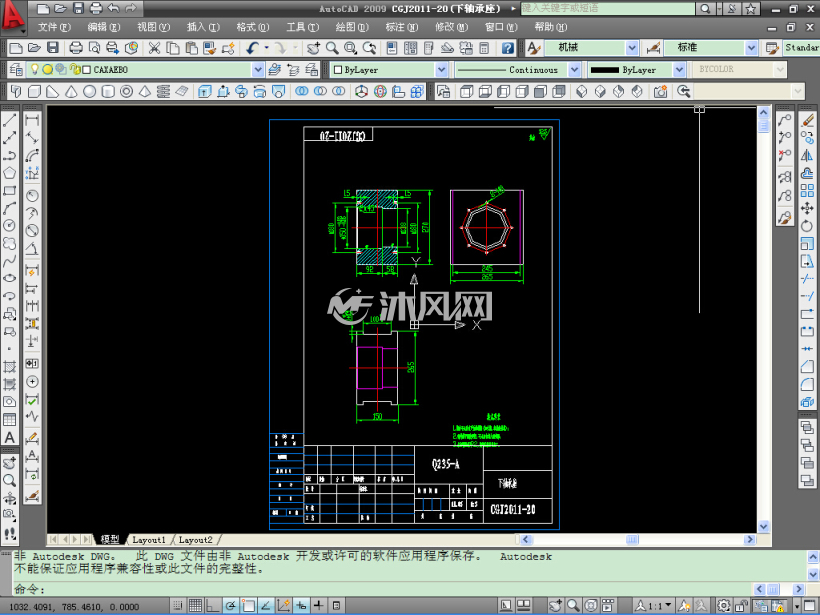Open the 修改(M) menu
Screen dimensions: 820x615
point(451,27)
